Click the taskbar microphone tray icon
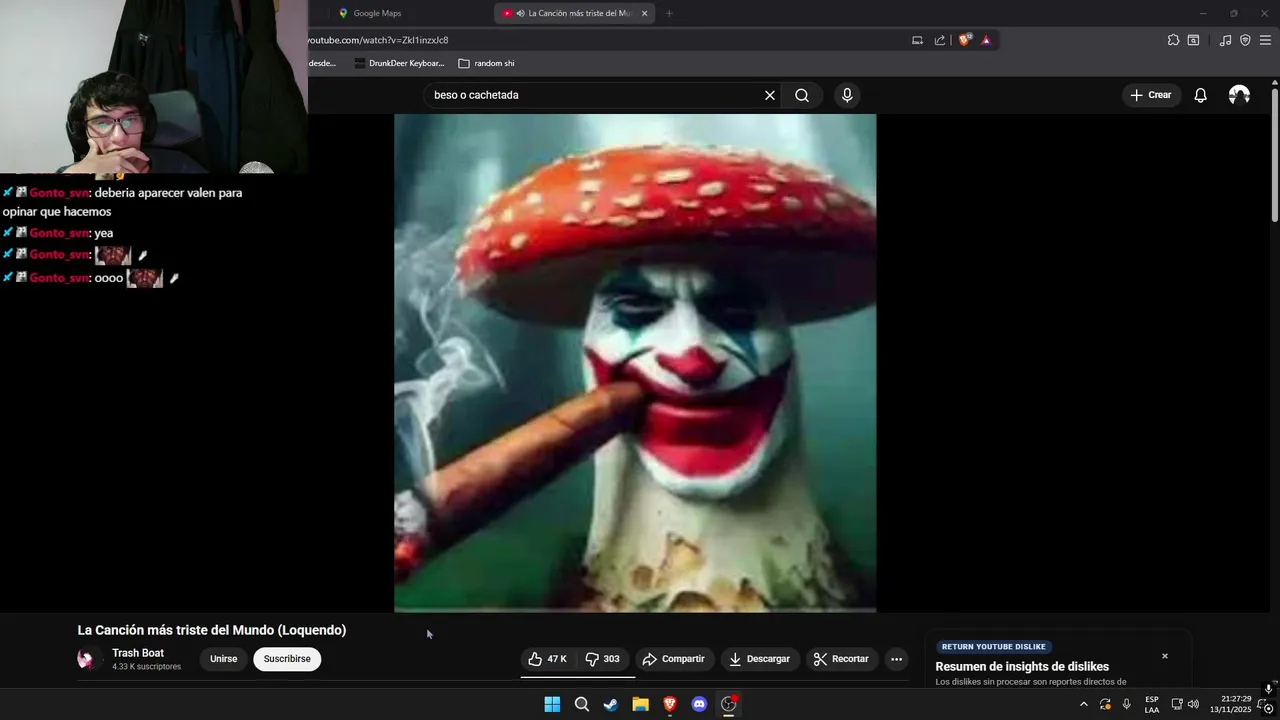 pyautogui.click(x=1127, y=704)
